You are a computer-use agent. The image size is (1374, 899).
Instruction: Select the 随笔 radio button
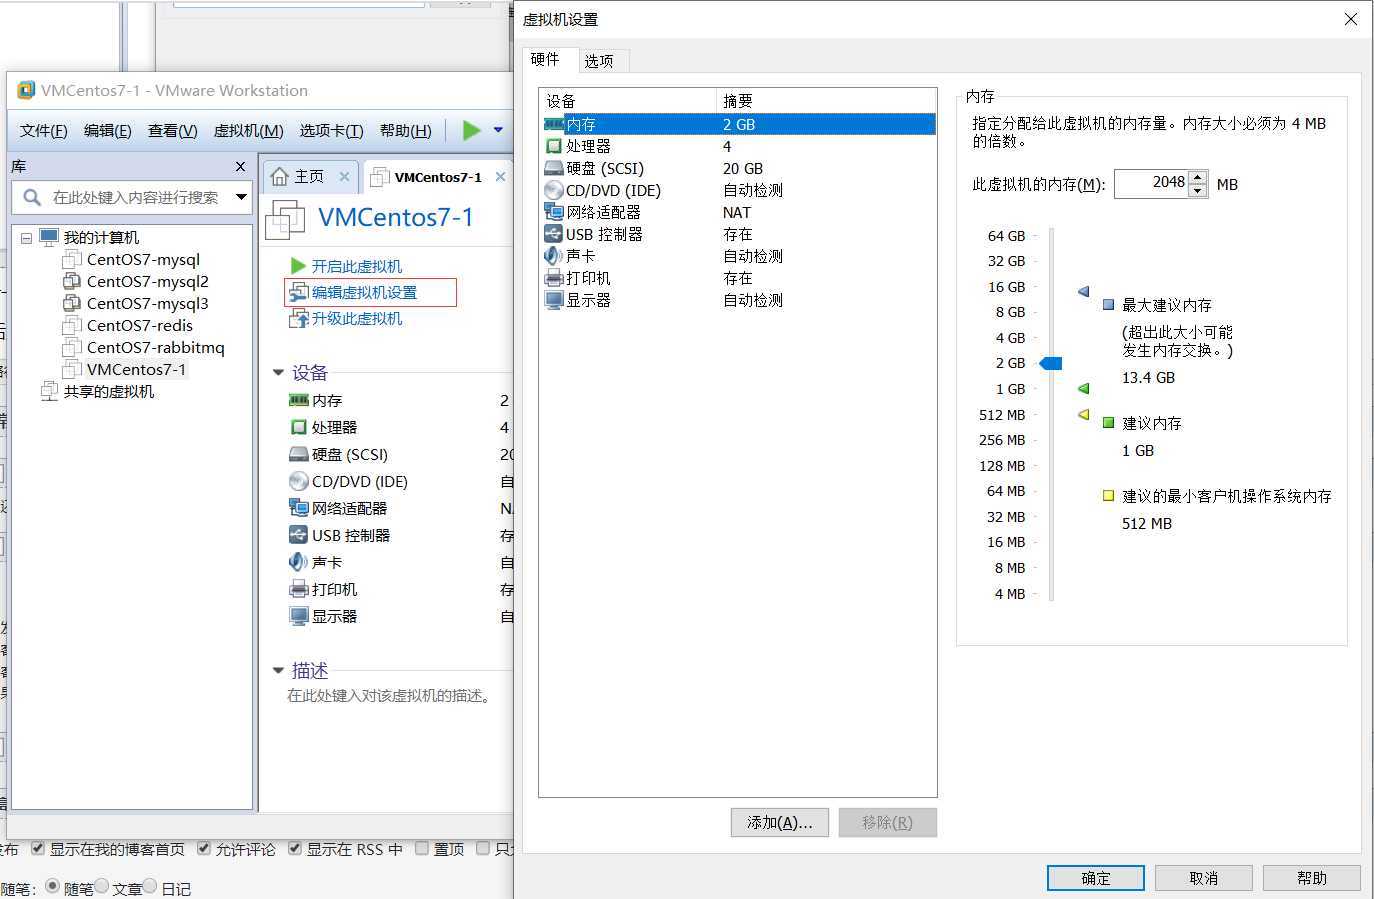(x=52, y=886)
